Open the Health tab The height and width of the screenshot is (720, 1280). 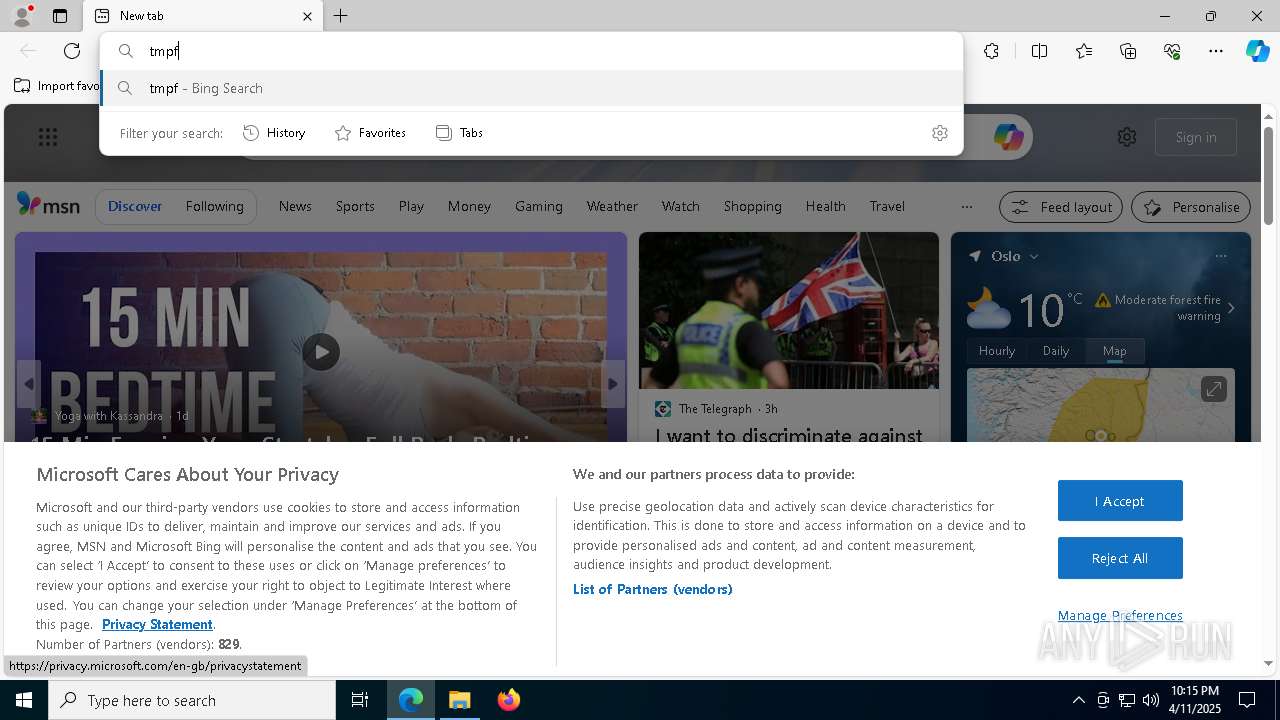[x=825, y=206]
